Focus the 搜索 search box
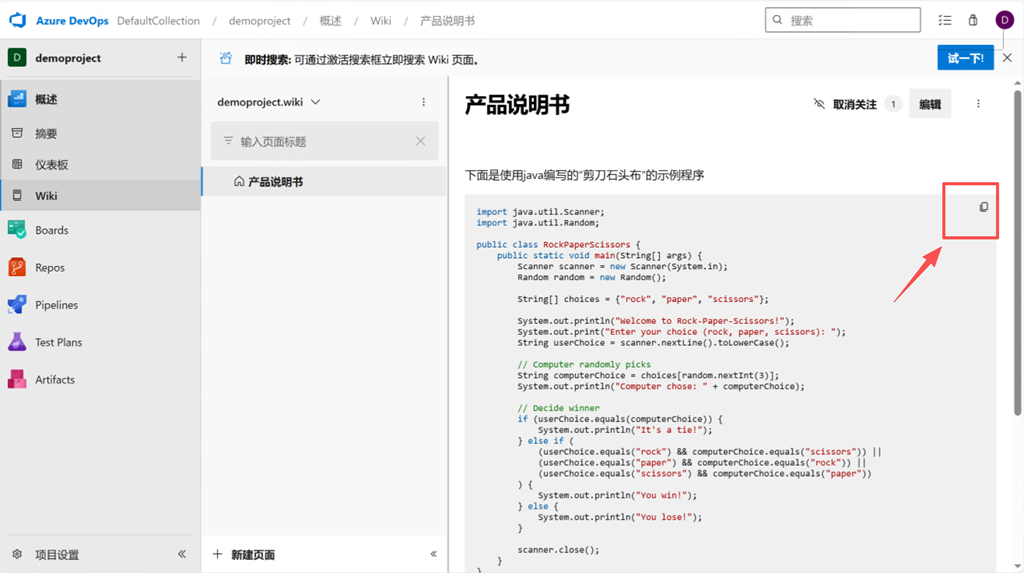Viewport: 1024px width, 573px height. point(842,20)
